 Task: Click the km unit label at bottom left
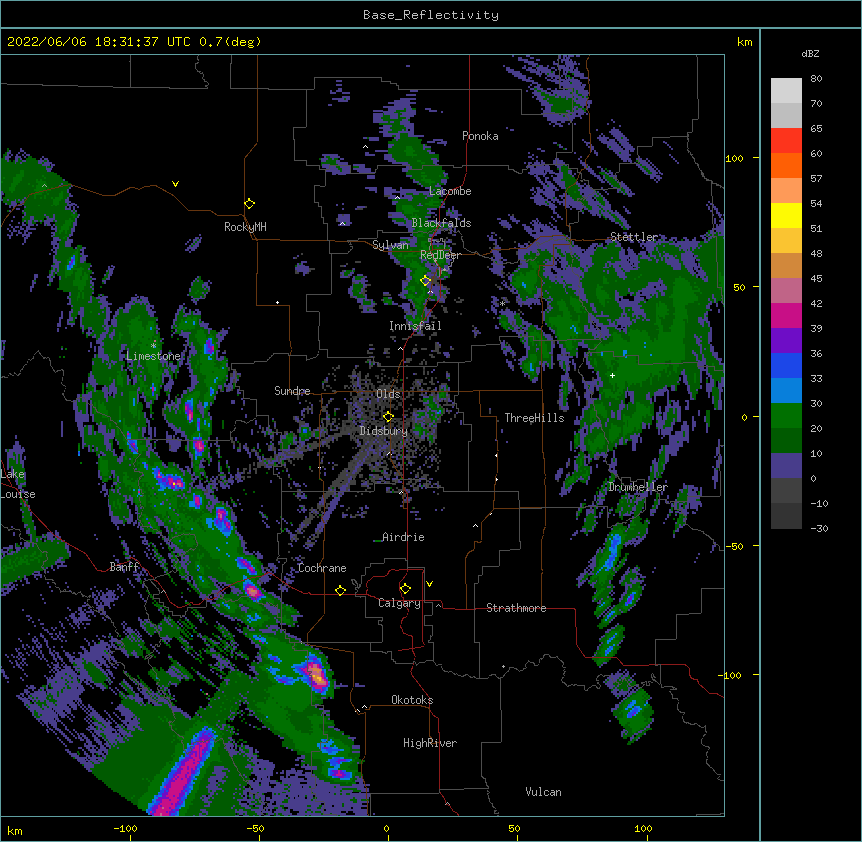(x=15, y=830)
